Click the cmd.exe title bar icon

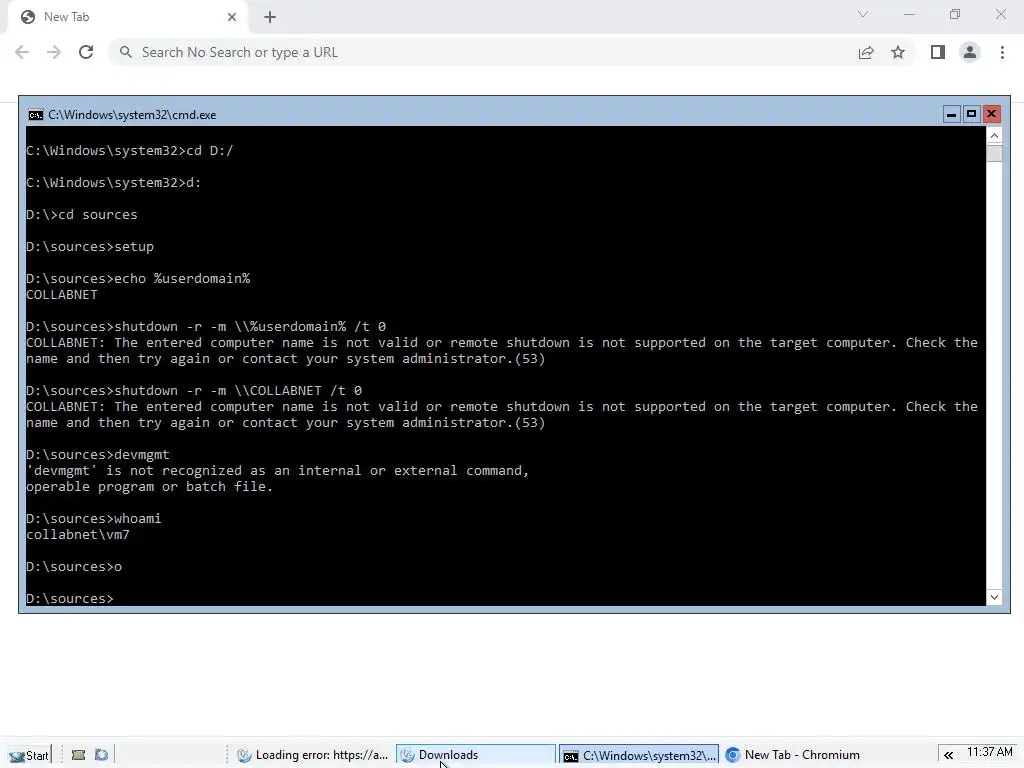coord(36,115)
